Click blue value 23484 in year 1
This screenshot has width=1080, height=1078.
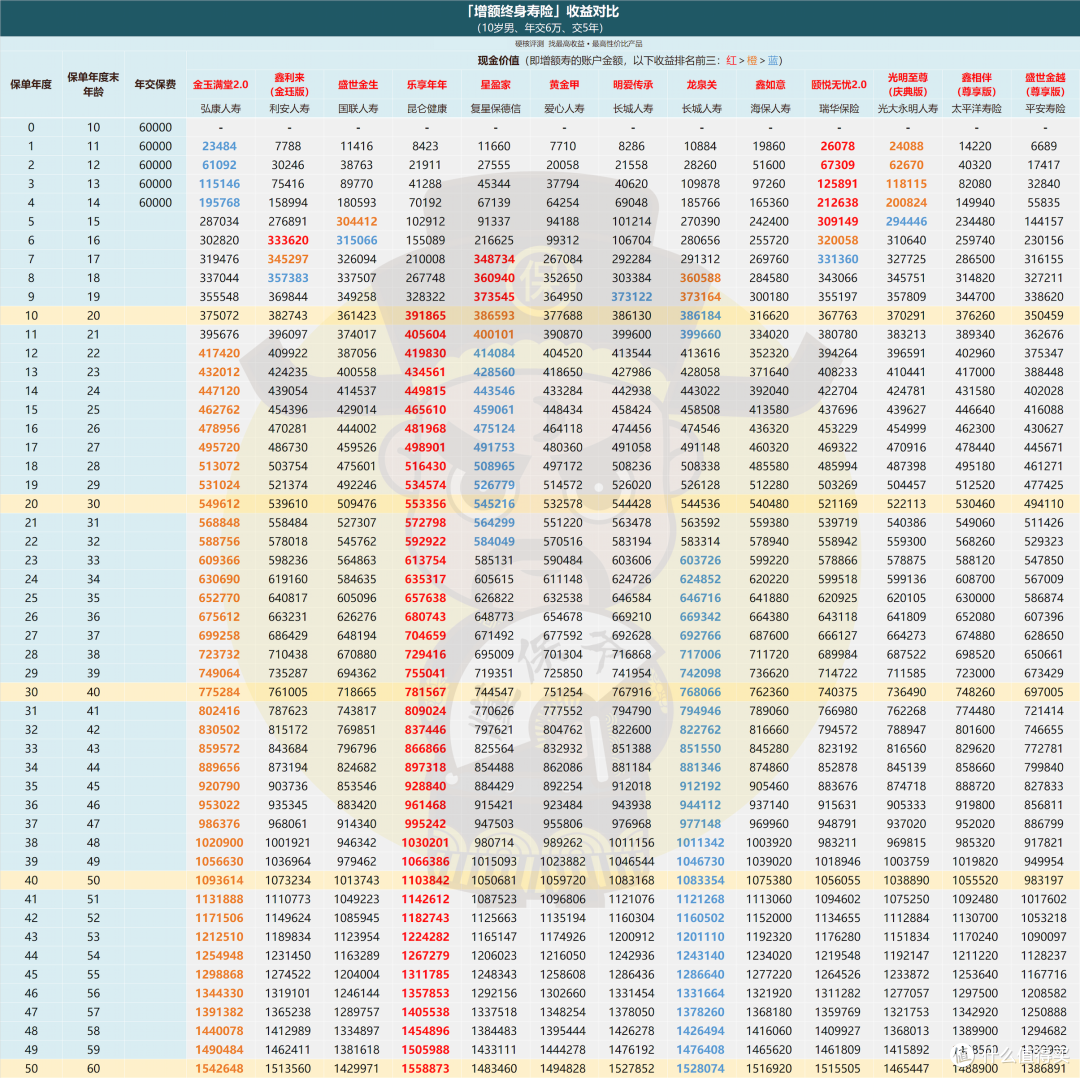click(220, 146)
